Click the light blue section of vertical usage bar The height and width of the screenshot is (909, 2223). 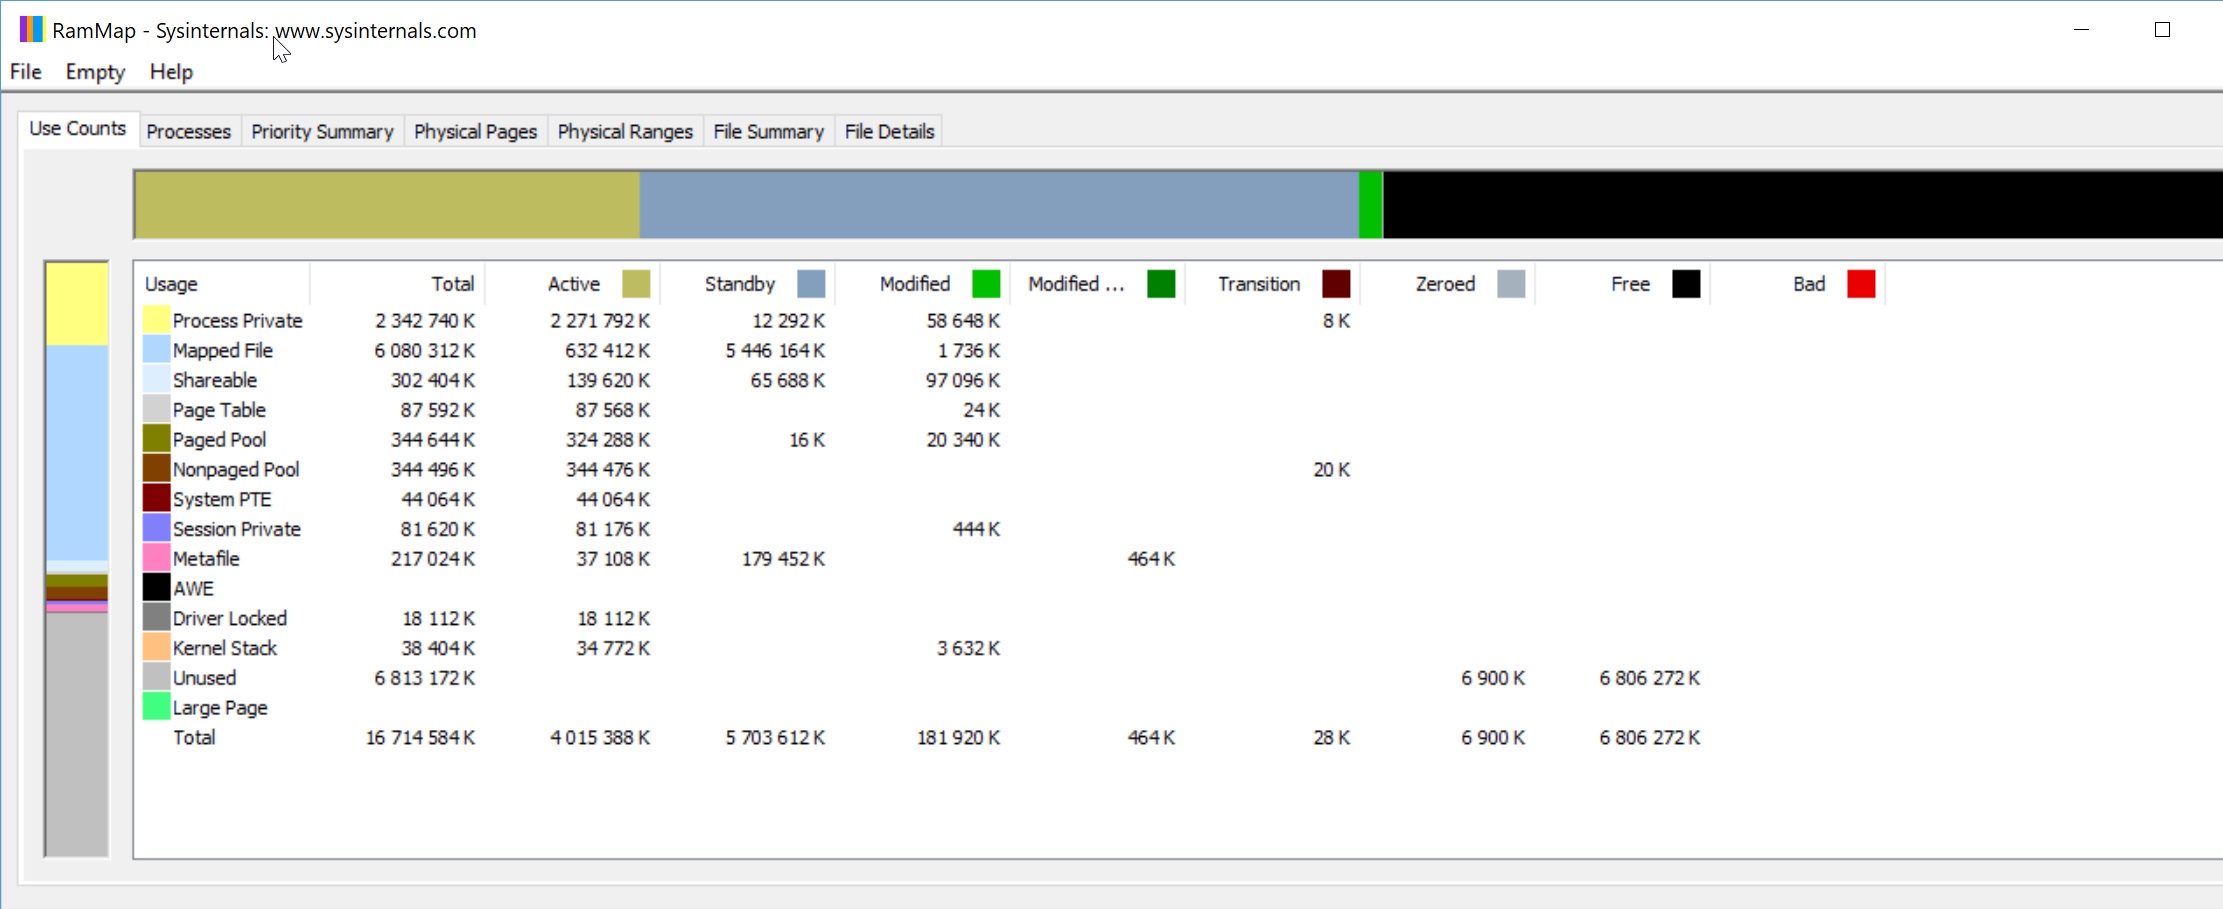(x=77, y=453)
